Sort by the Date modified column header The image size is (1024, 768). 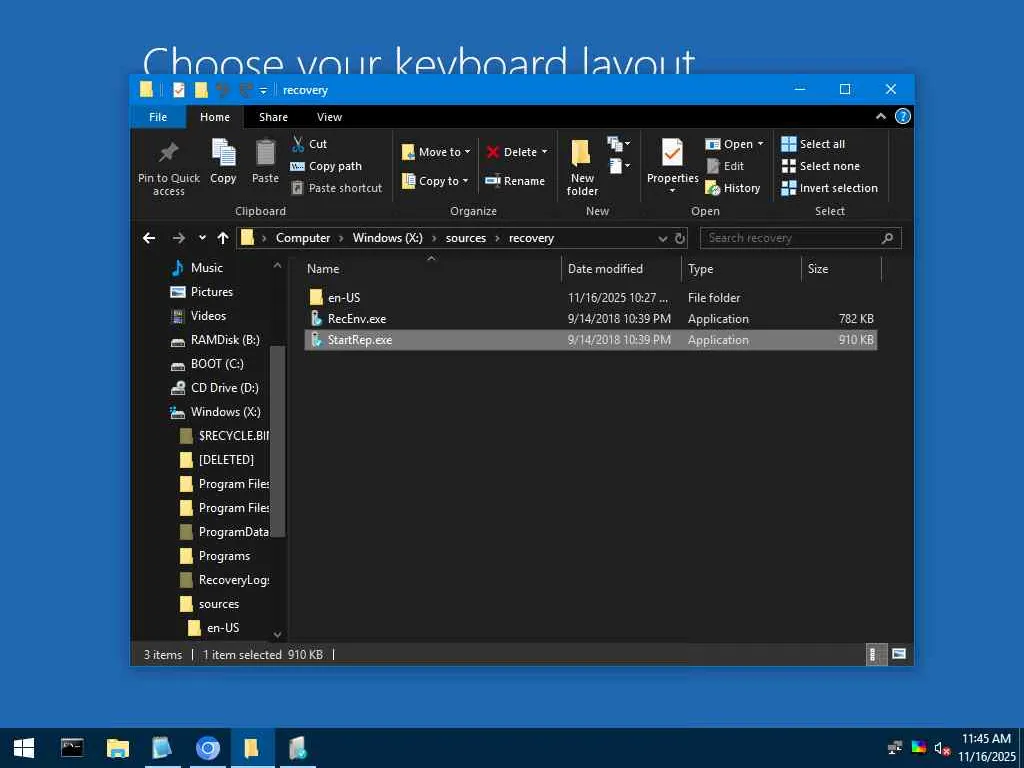[x=621, y=268]
